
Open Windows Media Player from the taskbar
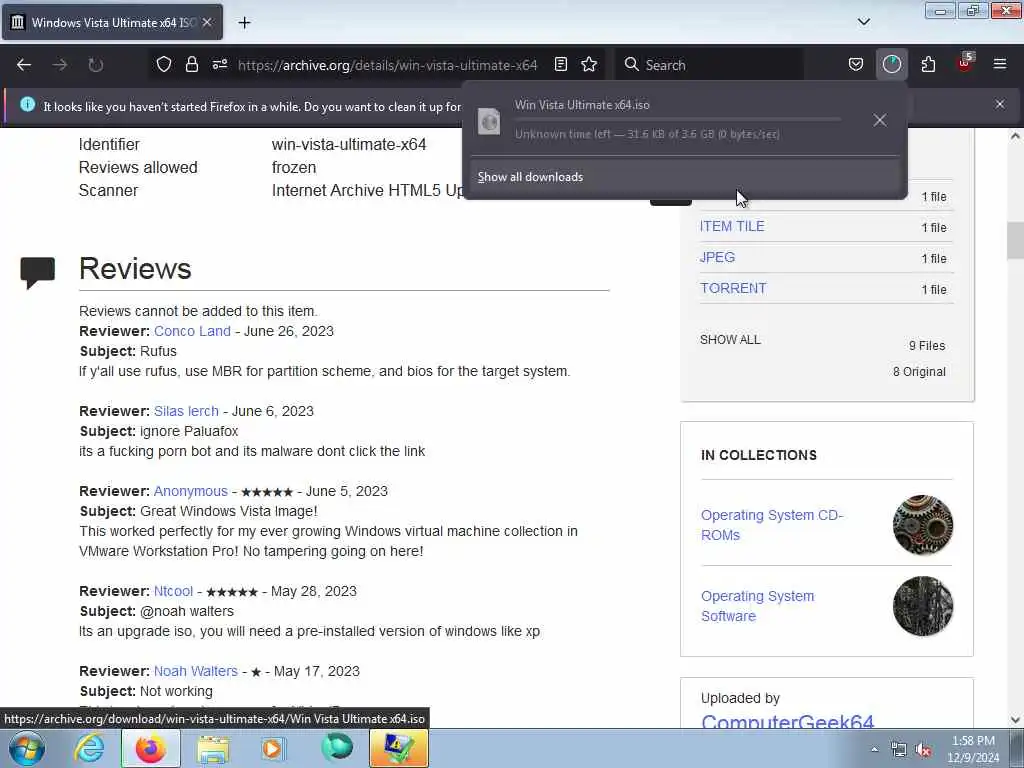[x=273, y=748]
